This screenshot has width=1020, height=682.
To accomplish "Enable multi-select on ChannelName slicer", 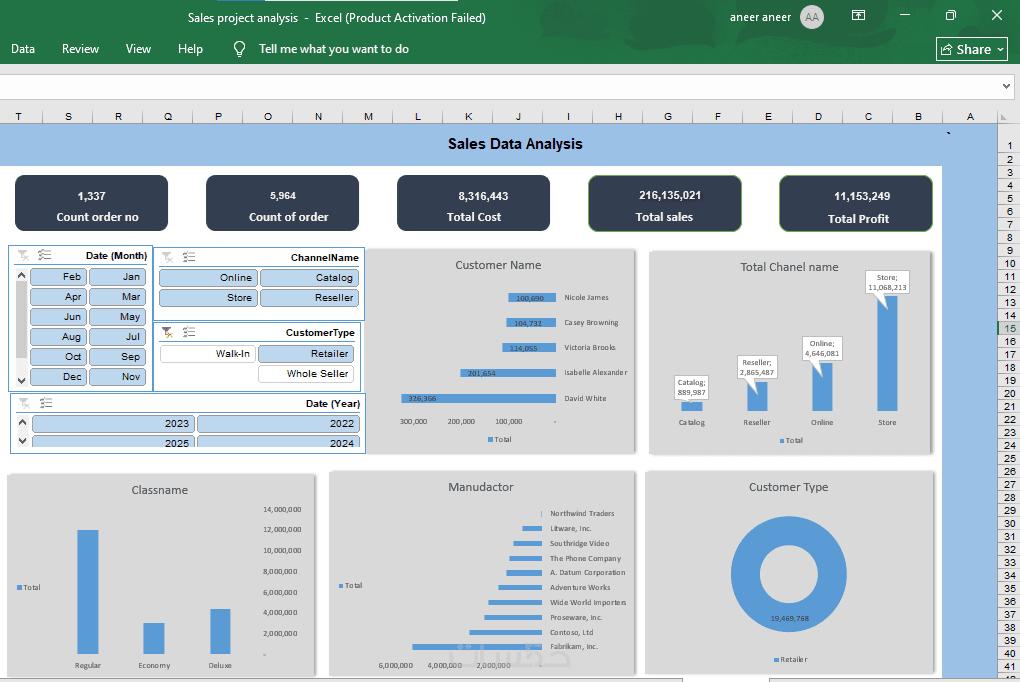I will click(189, 257).
